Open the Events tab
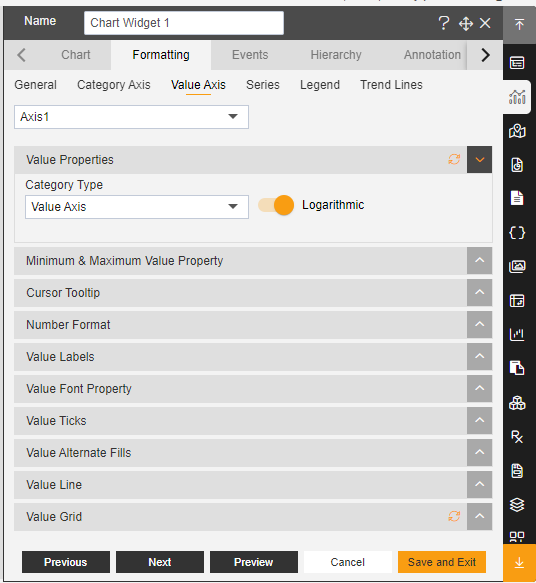This screenshot has width=536, height=583. [250, 55]
